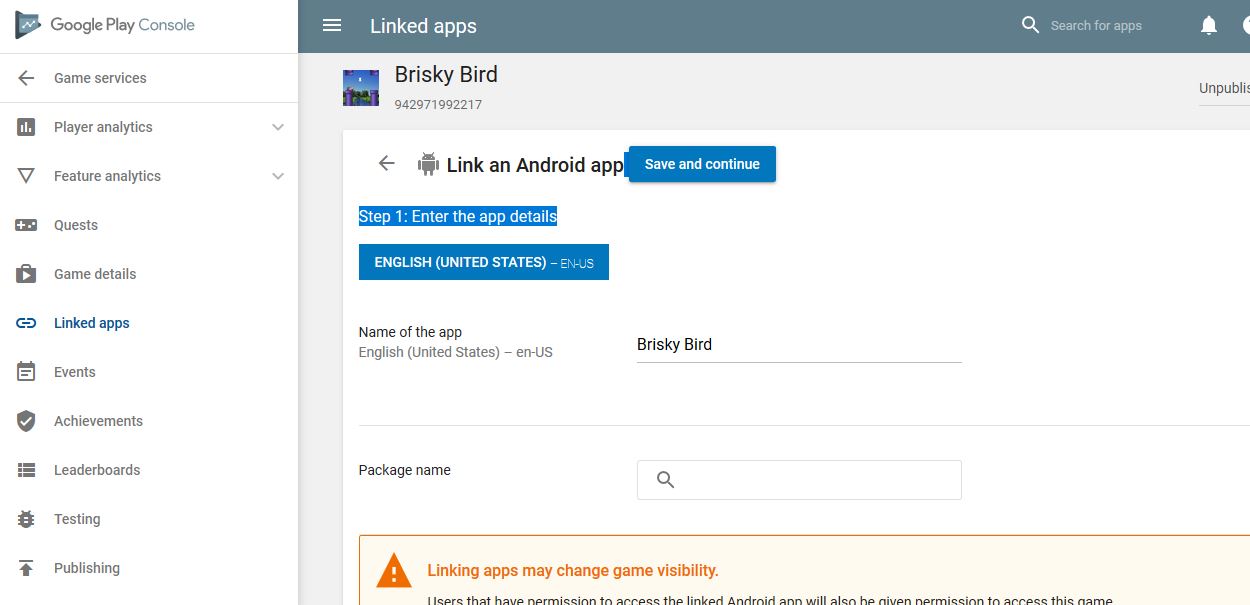Click the Link an Android app heading
This screenshot has width=1250, height=605.
pyautogui.click(x=535, y=165)
